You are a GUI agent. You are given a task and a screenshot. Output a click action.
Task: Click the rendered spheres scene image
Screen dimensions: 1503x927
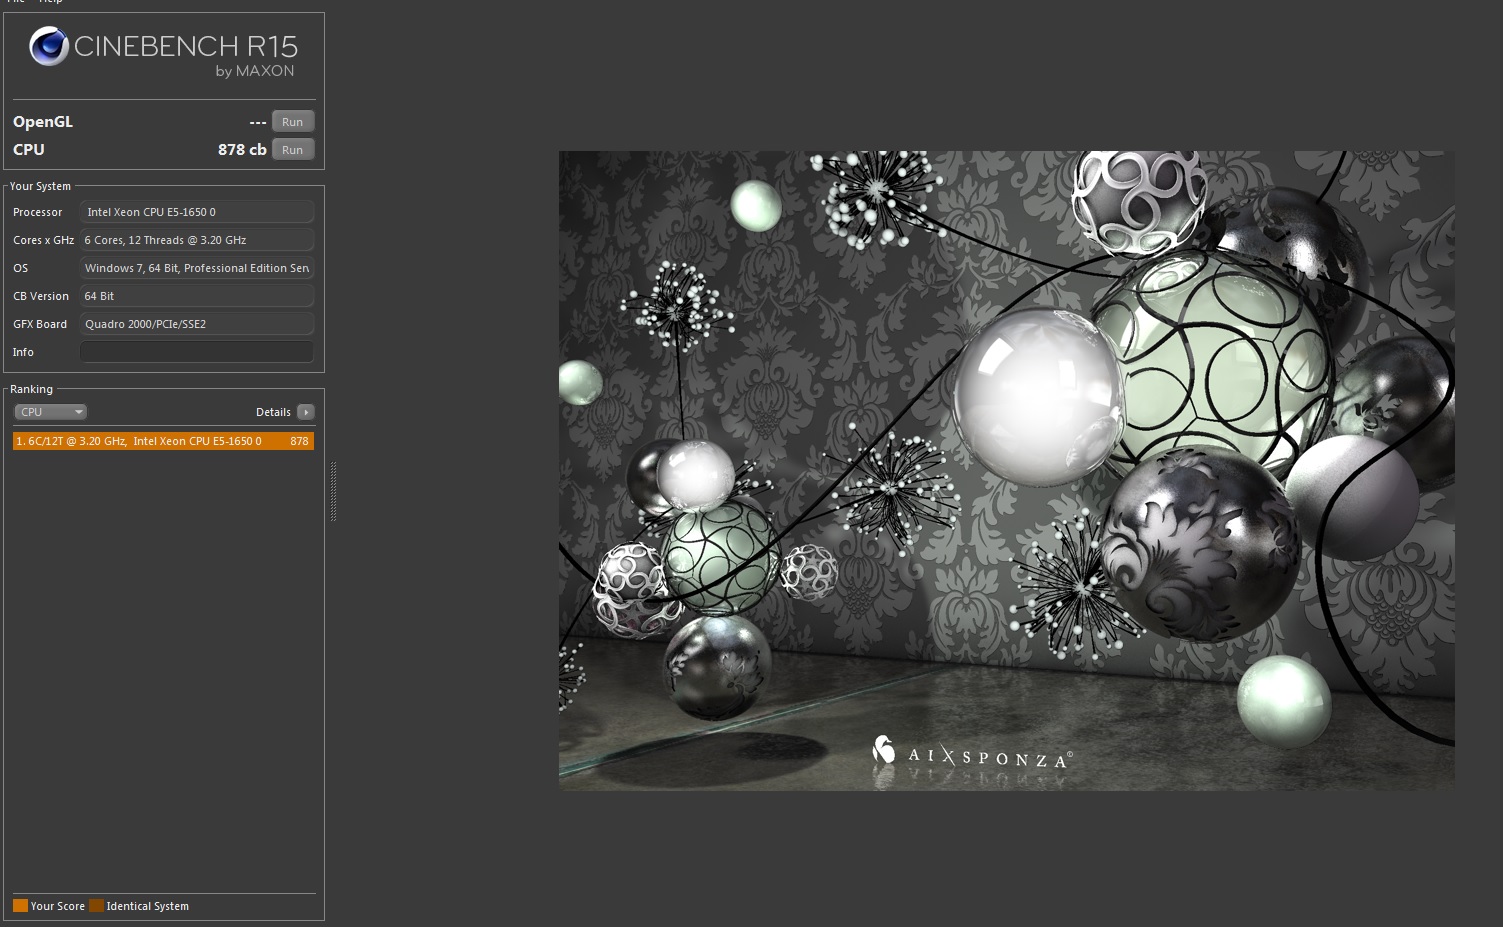(x=1006, y=470)
